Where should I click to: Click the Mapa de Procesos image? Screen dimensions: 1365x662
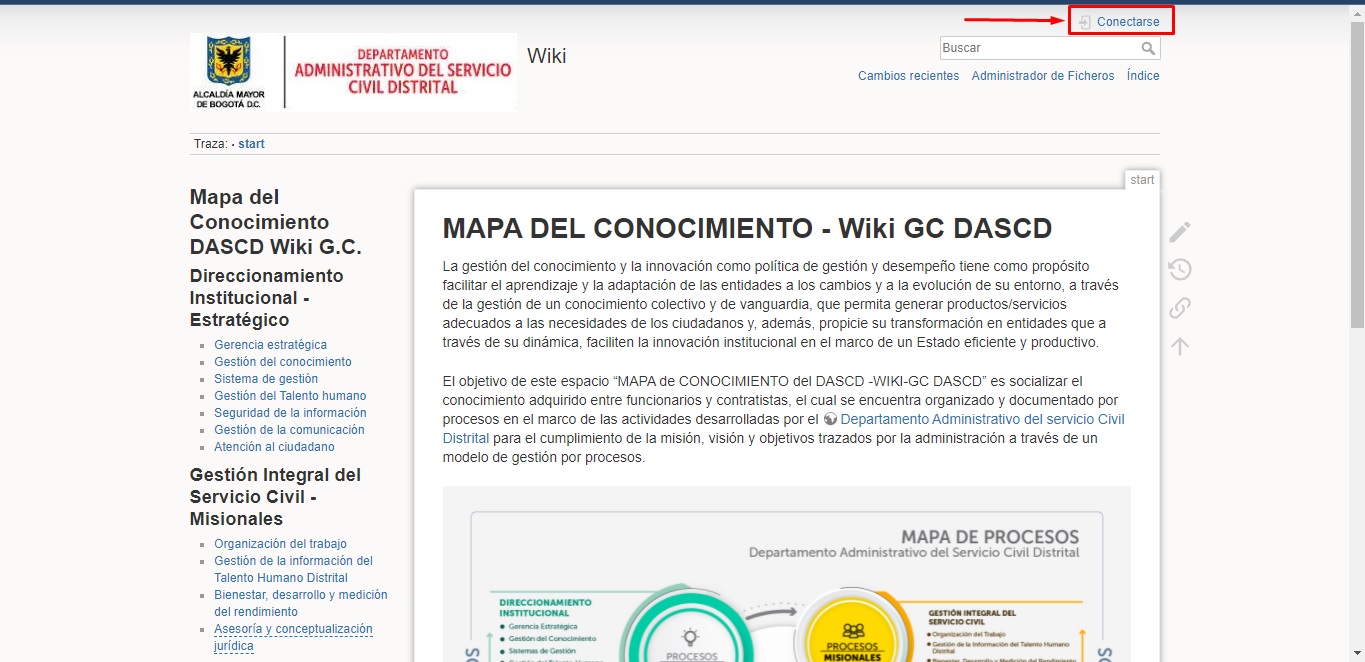pyautogui.click(x=786, y=574)
